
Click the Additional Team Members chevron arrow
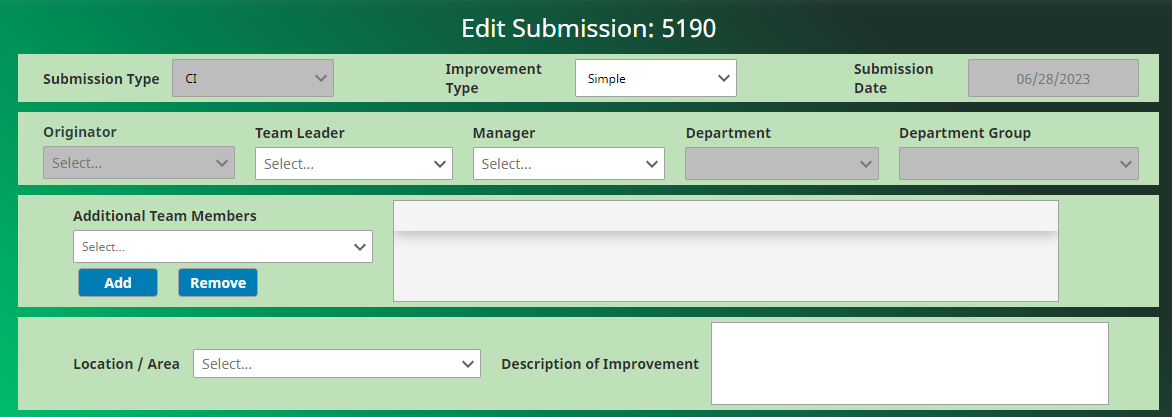360,247
